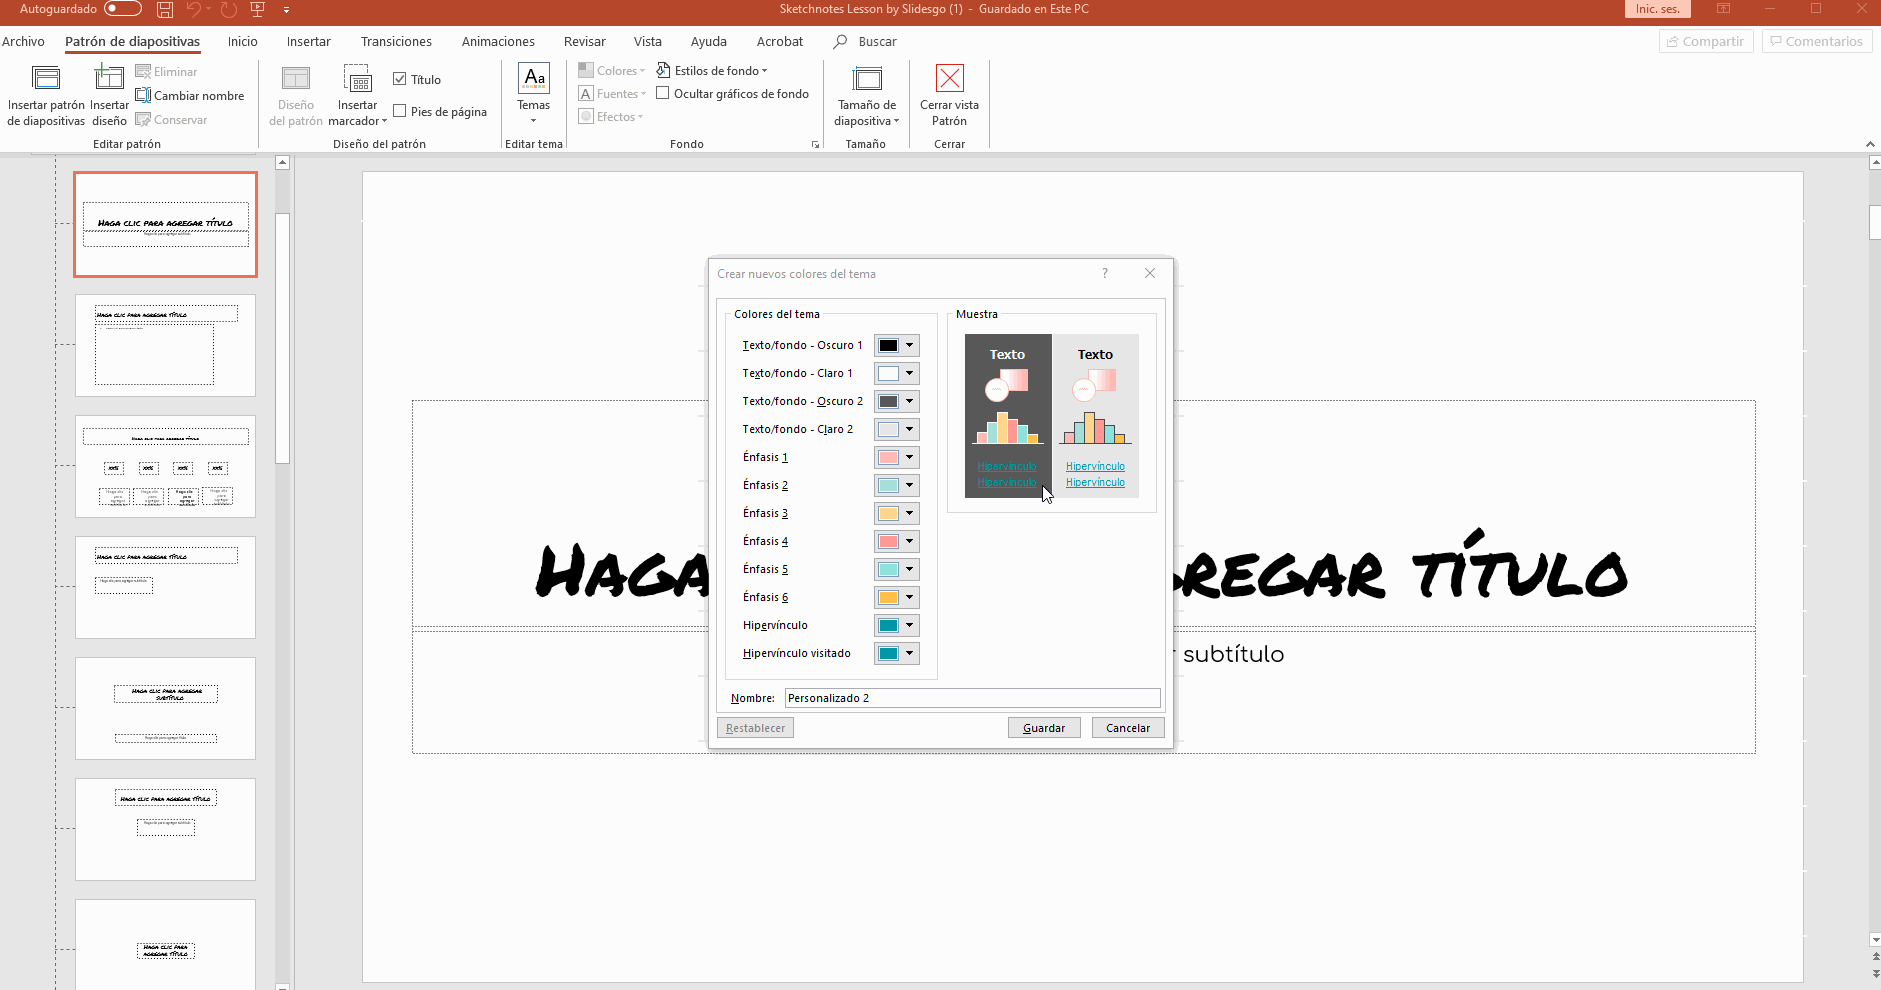The image size is (1881, 990).
Task: Click the Nombre input field
Action: 972,698
